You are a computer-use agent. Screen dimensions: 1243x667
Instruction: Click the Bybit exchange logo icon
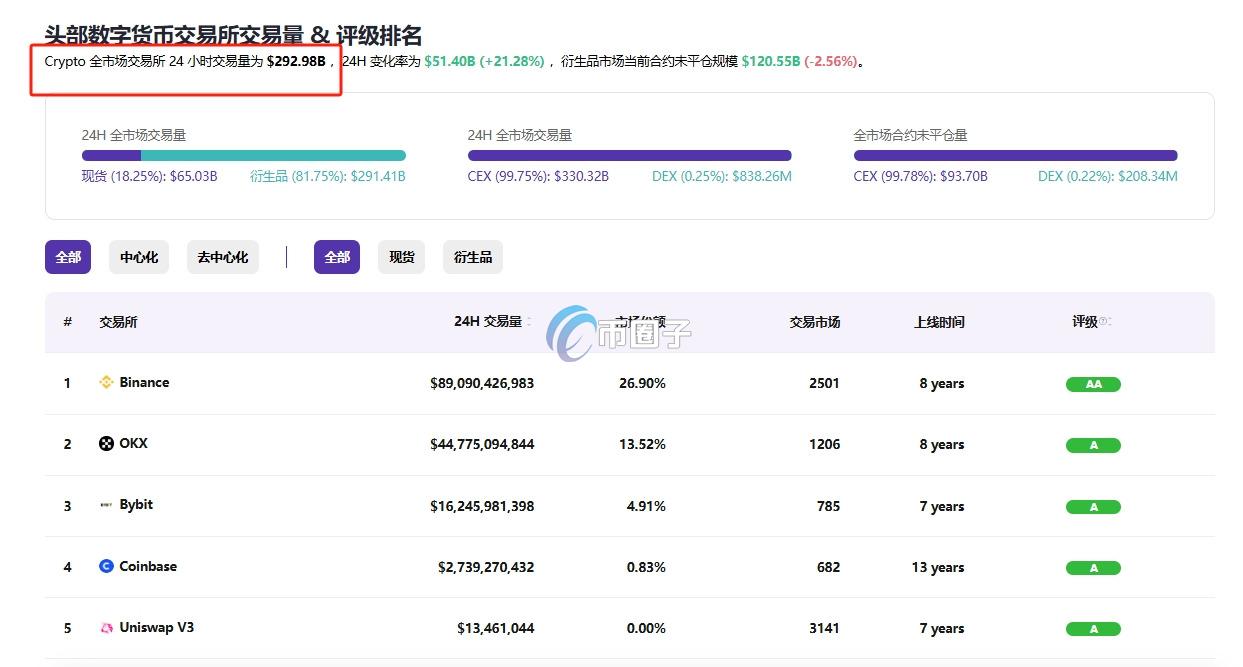(x=107, y=504)
